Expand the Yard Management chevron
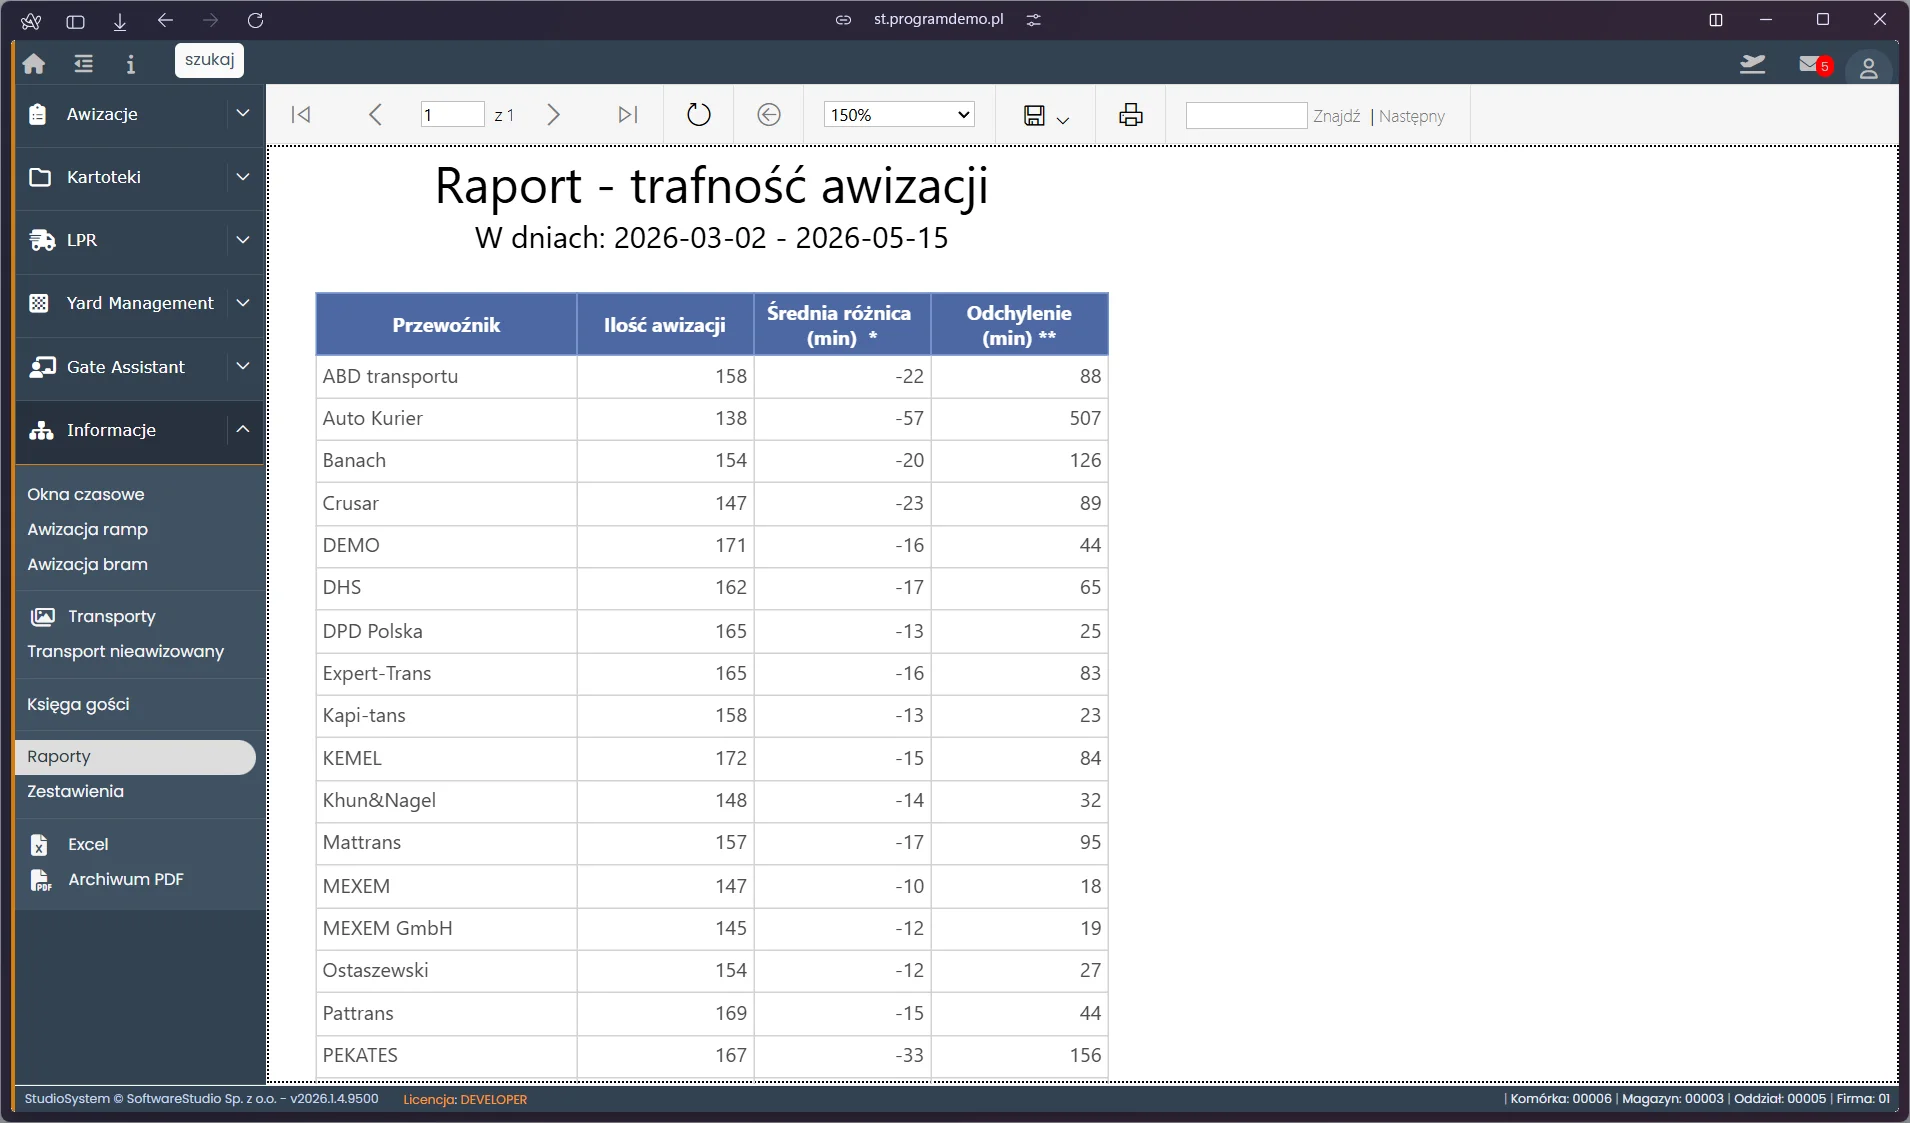1910x1123 pixels. click(242, 303)
